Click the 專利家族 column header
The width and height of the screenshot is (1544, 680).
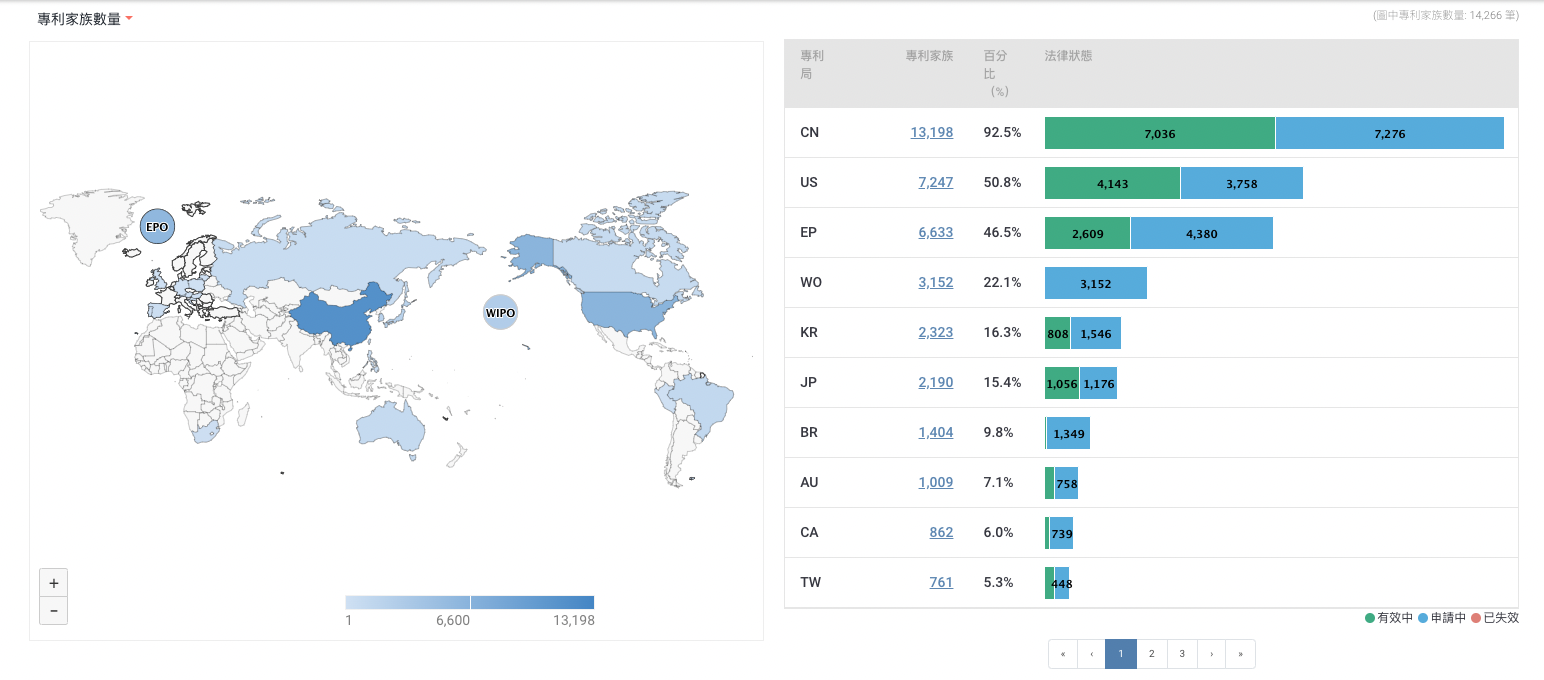click(x=929, y=56)
